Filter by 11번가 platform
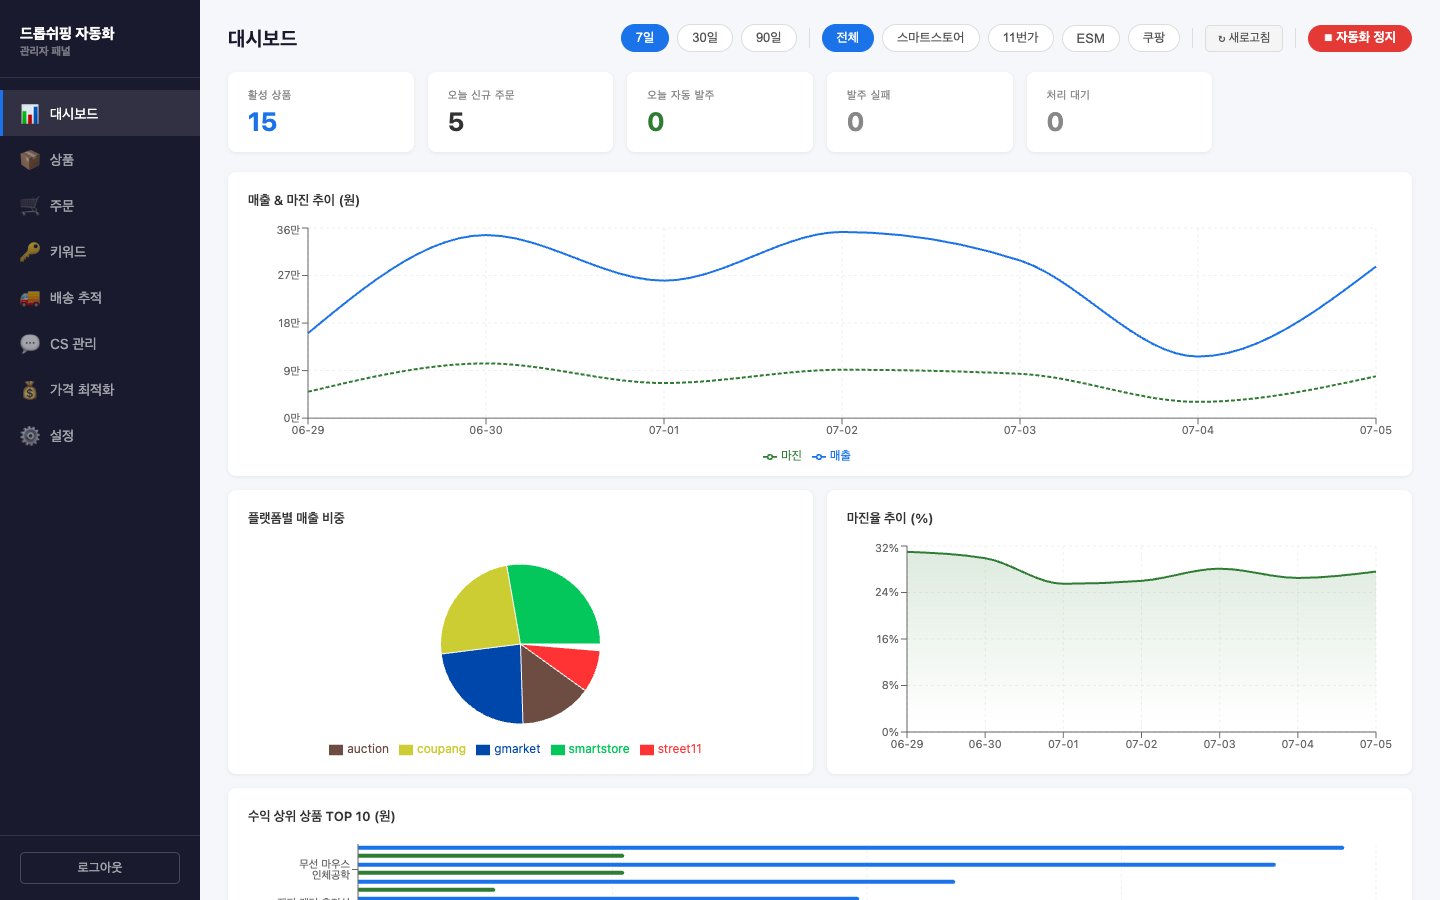Viewport: 1440px width, 900px height. coord(1021,38)
